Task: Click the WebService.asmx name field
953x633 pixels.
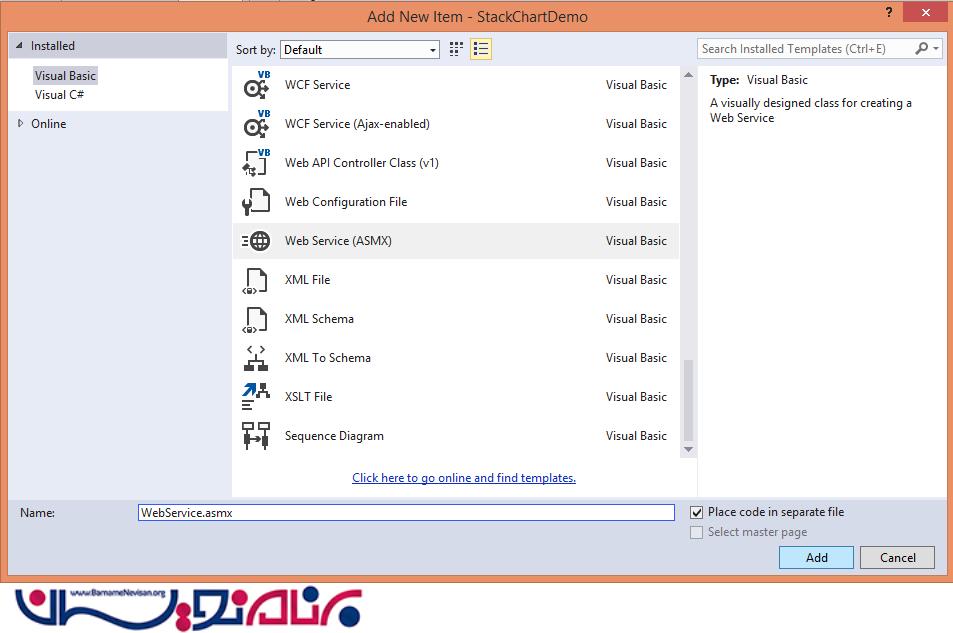Action: tap(406, 513)
